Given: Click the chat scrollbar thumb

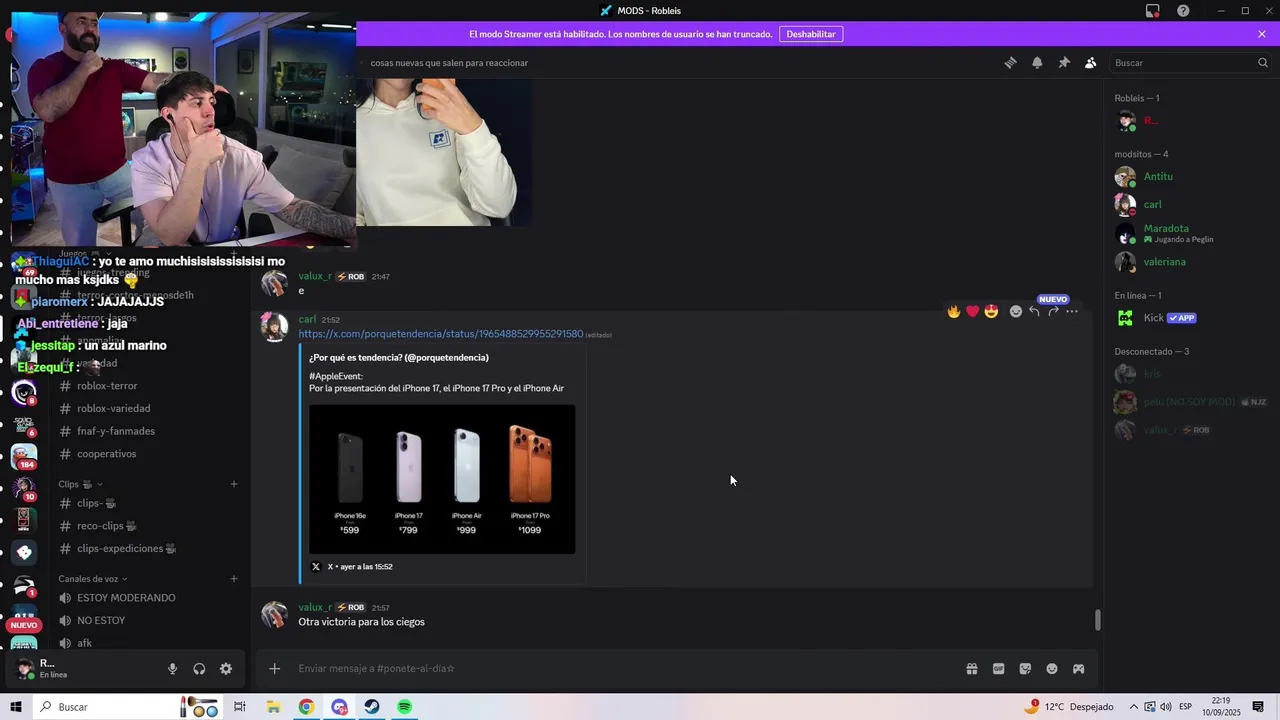Looking at the screenshot, I should click(1097, 620).
